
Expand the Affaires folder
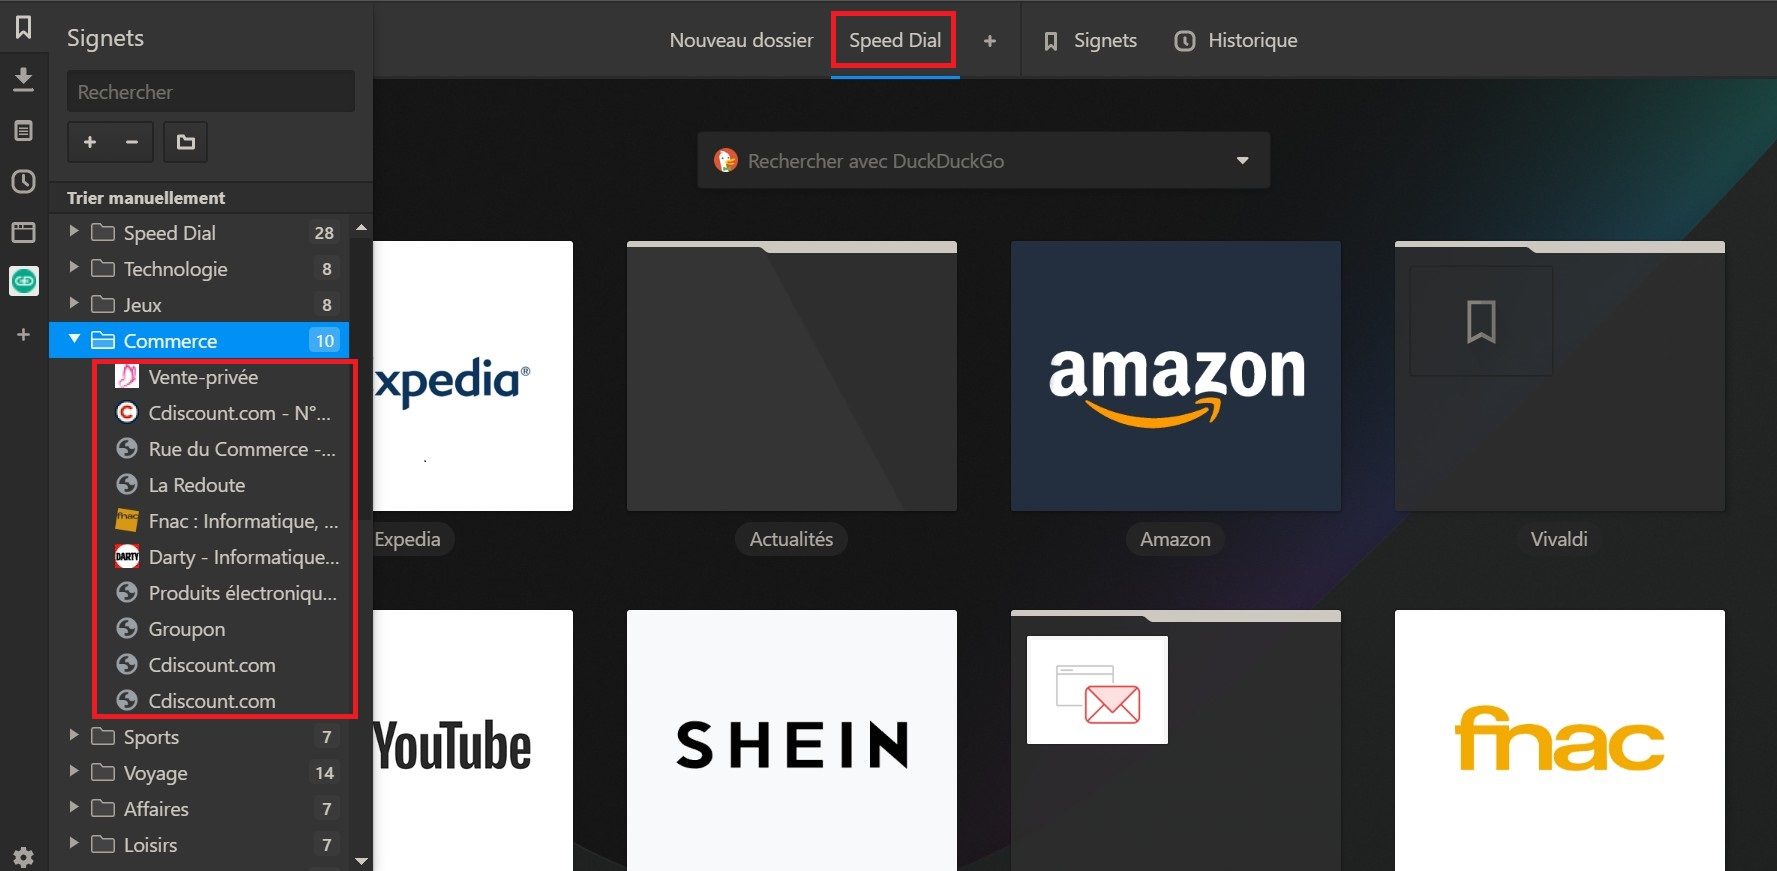[x=74, y=808]
